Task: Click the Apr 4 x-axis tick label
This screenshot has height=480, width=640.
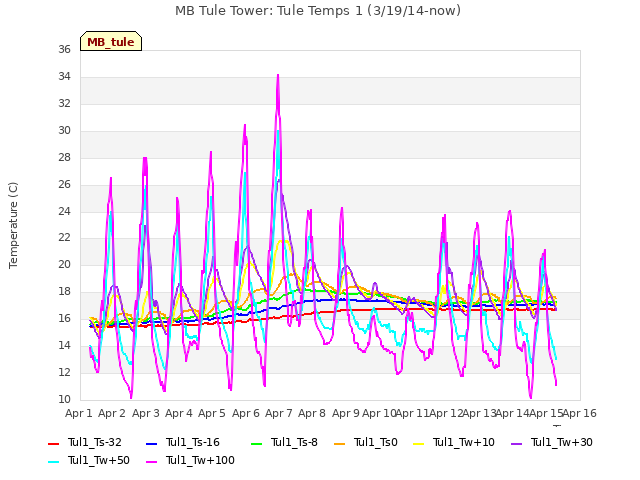Action: point(179,413)
